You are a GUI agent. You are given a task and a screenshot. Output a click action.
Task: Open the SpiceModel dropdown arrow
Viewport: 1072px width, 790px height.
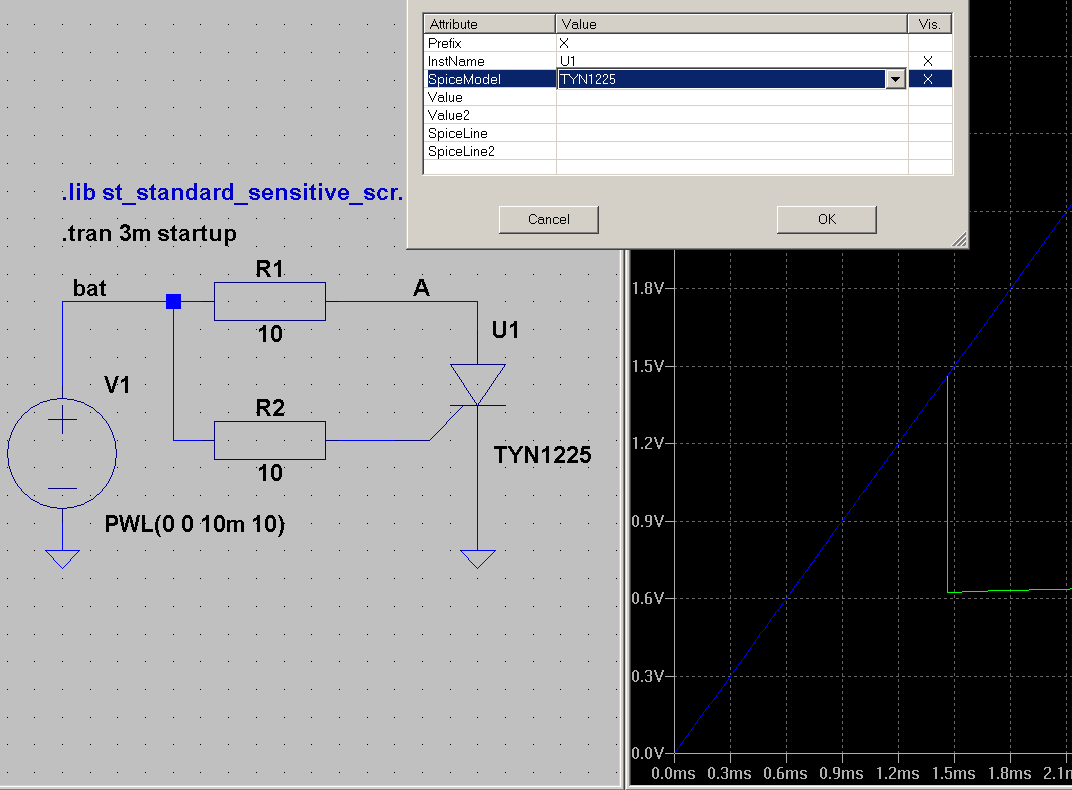click(896, 79)
